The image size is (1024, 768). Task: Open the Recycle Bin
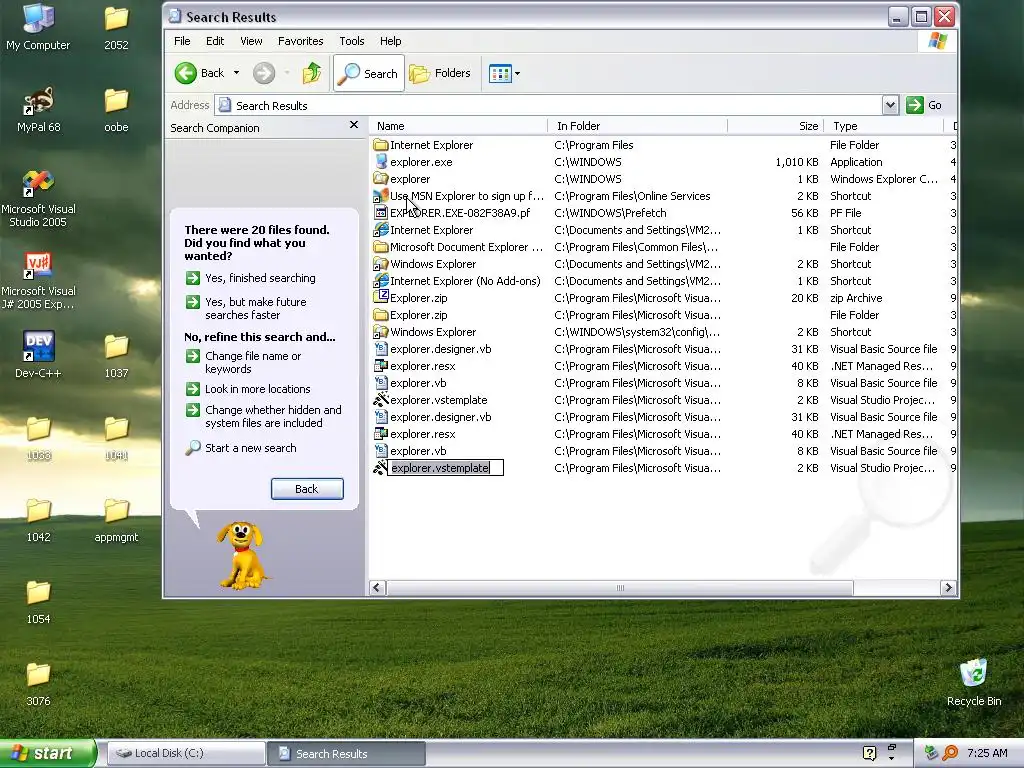coord(974,682)
